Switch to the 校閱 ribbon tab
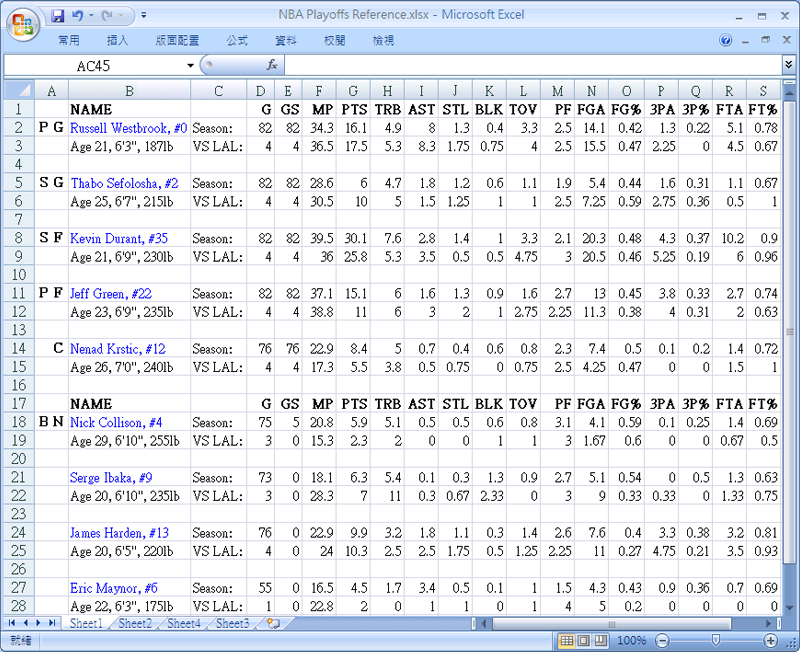 (x=335, y=40)
